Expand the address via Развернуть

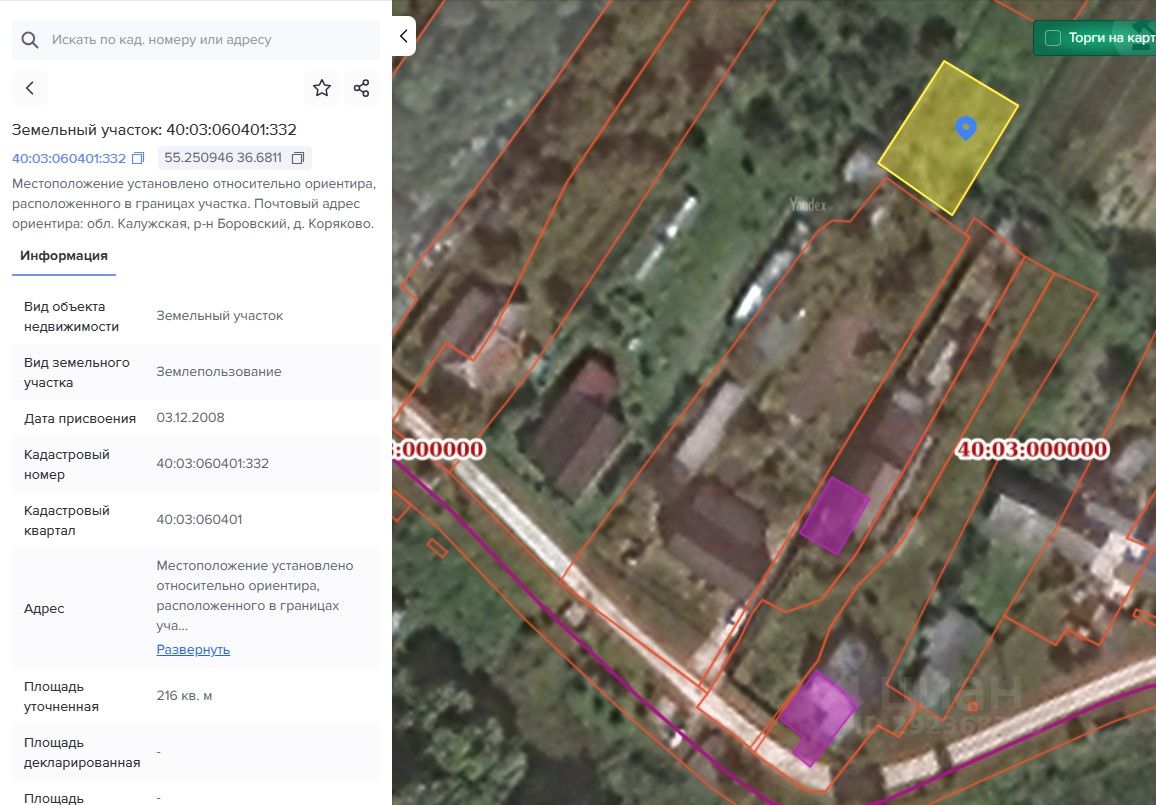pos(193,649)
